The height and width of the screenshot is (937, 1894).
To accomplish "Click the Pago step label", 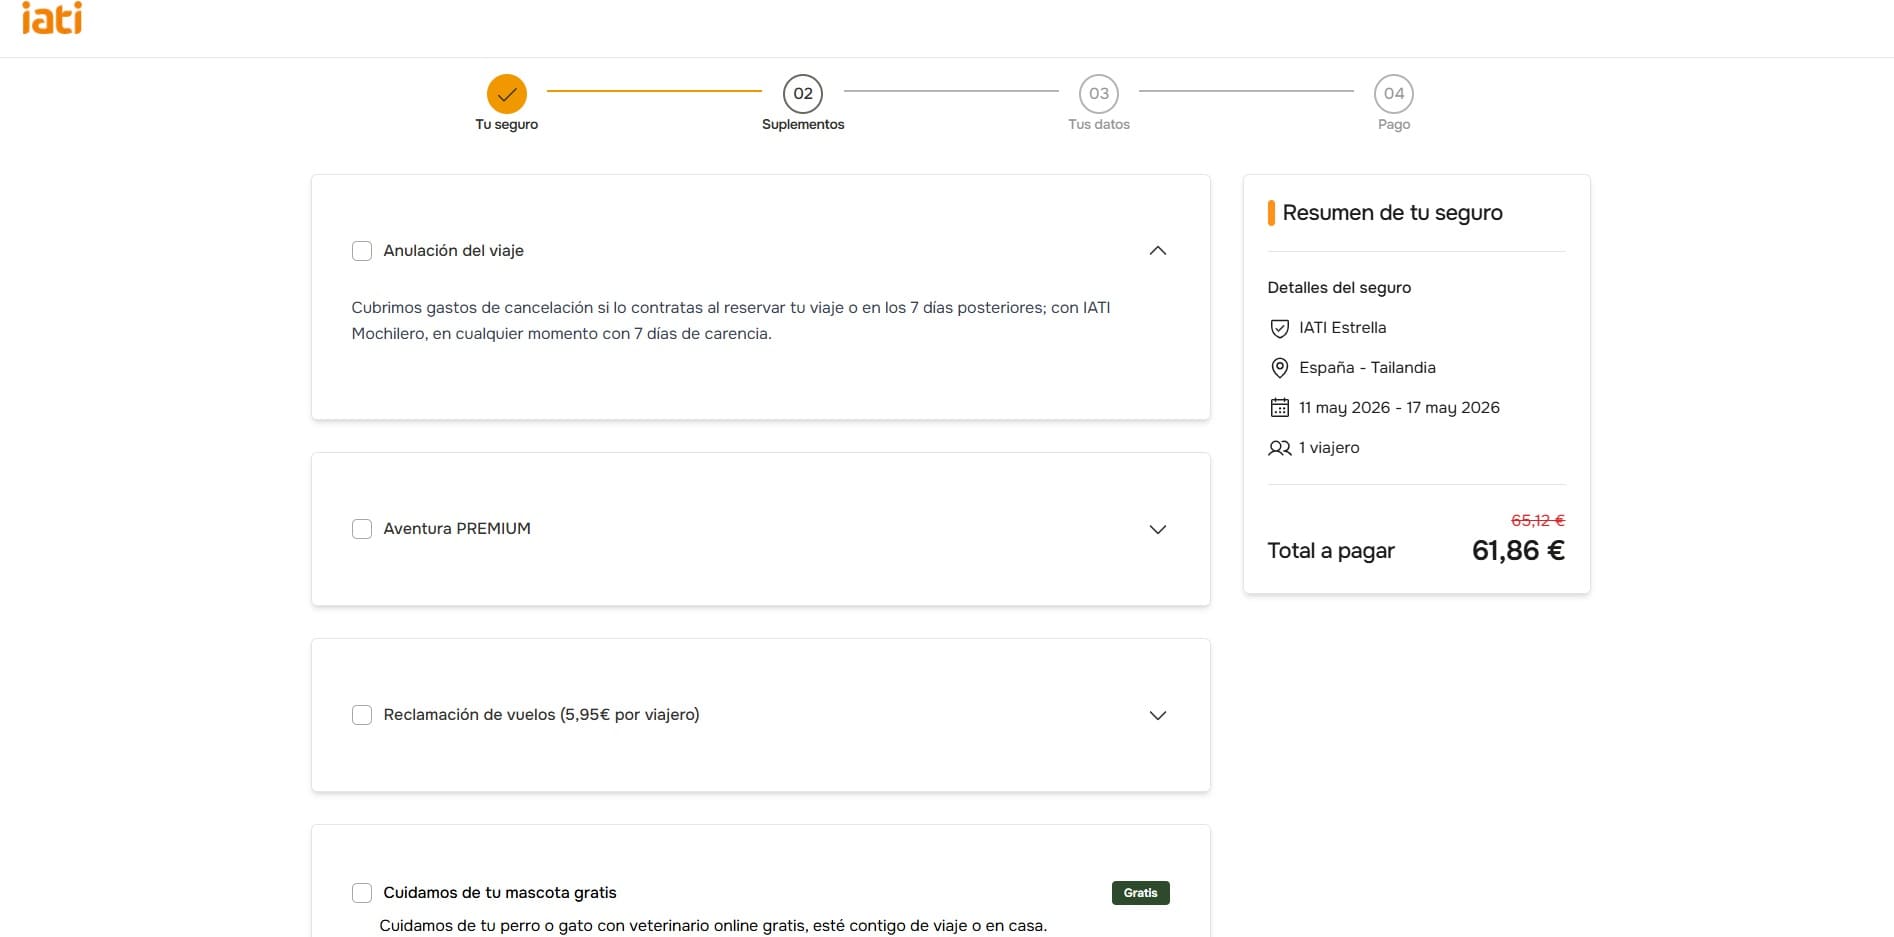I will (x=1394, y=125).
